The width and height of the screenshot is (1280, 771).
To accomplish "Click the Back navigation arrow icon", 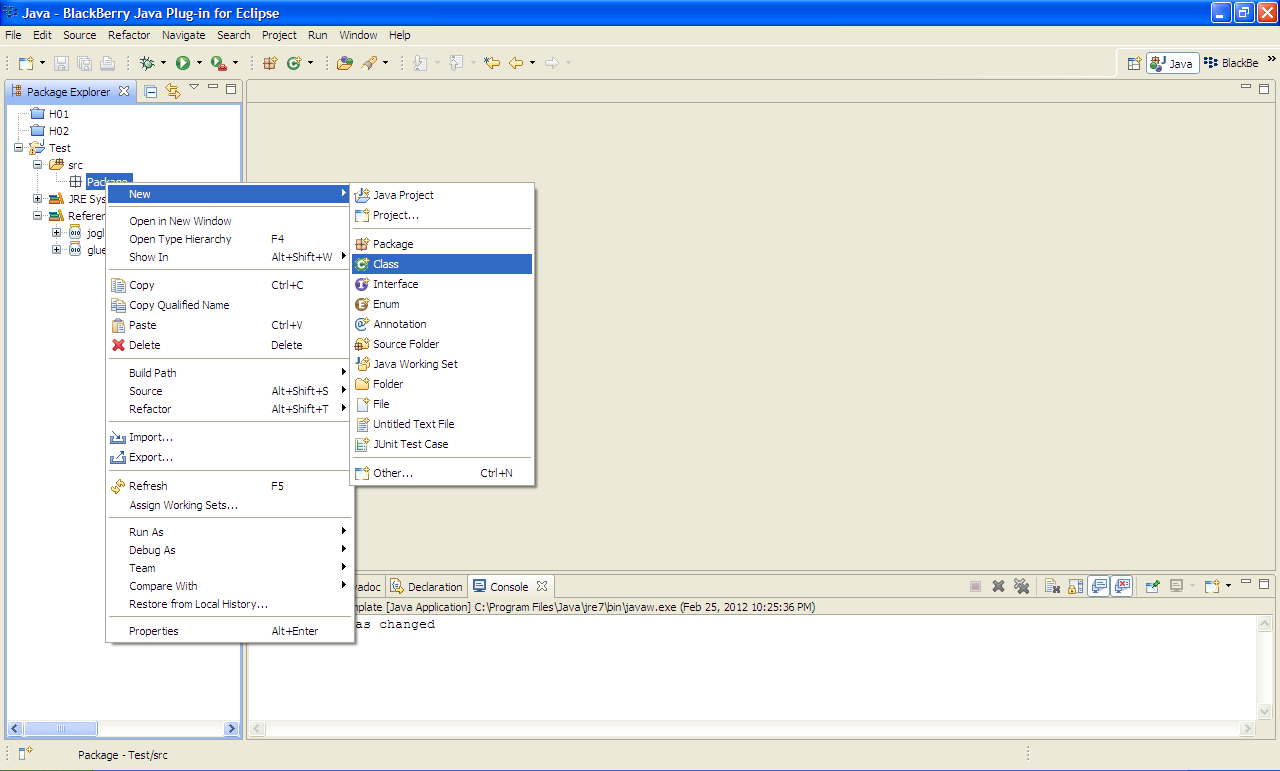I will (516, 63).
